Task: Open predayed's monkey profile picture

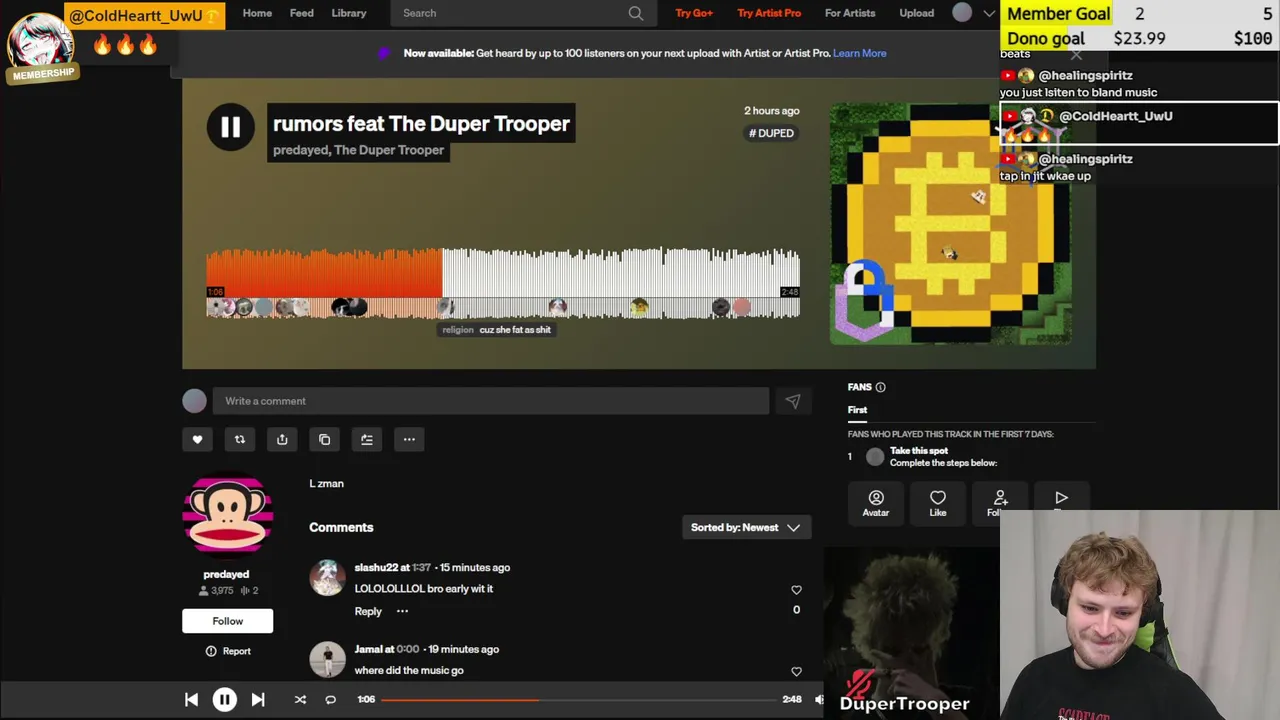Action: 227,512
